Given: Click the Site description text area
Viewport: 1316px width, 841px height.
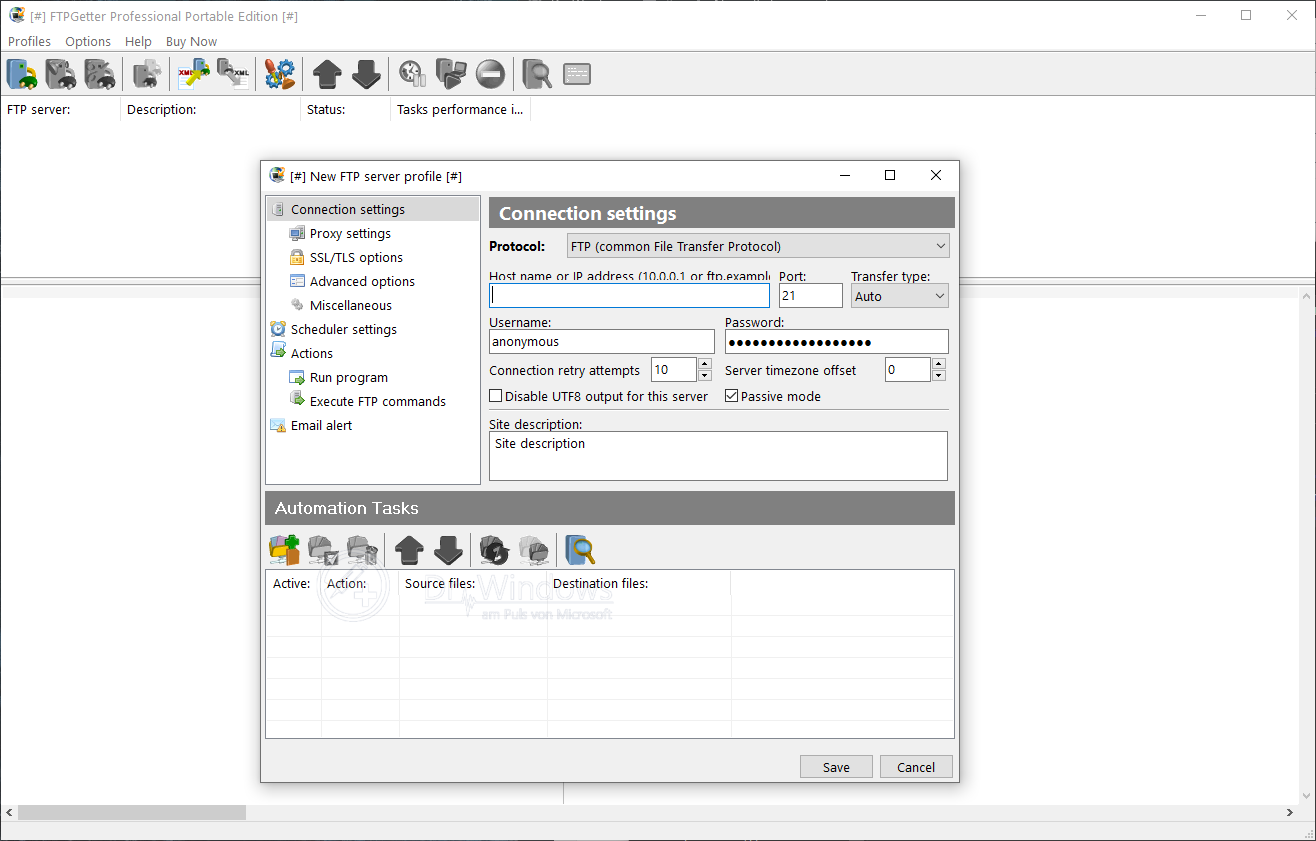Looking at the screenshot, I should click(x=718, y=456).
